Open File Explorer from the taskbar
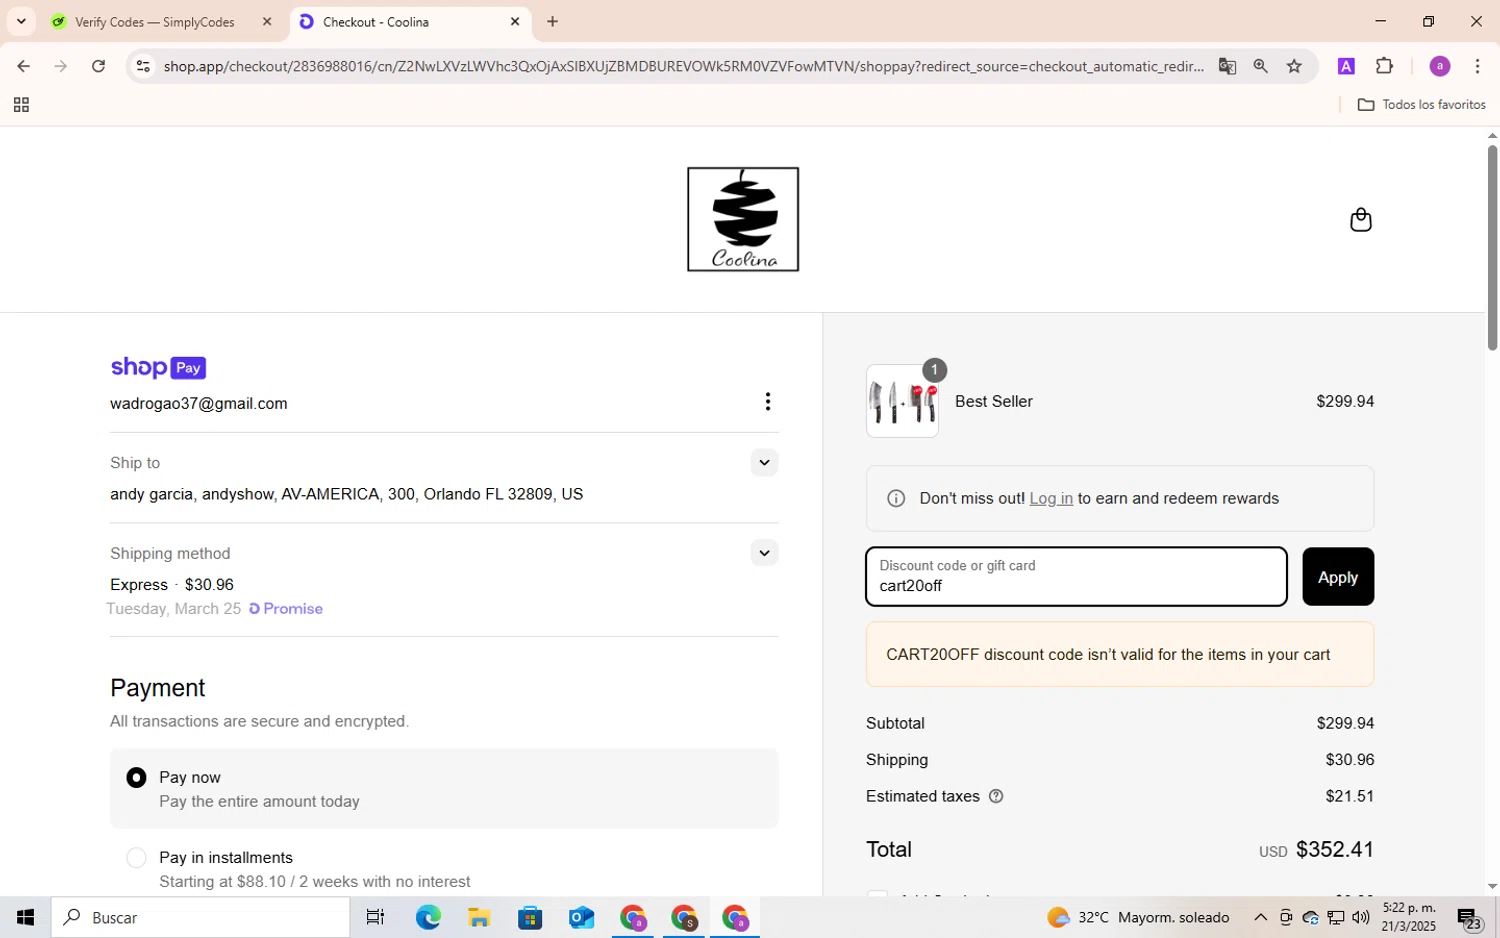The image size is (1500, 938). pyautogui.click(x=479, y=917)
